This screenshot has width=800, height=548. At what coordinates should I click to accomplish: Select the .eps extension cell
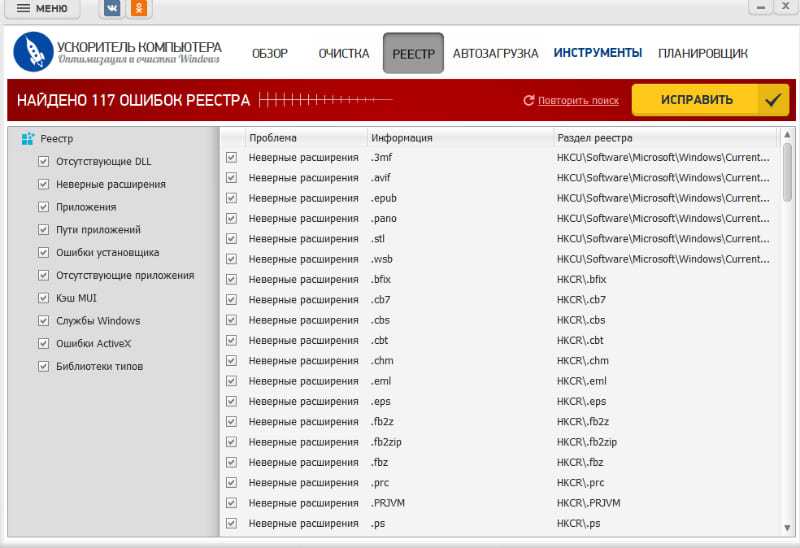click(x=381, y=402)
